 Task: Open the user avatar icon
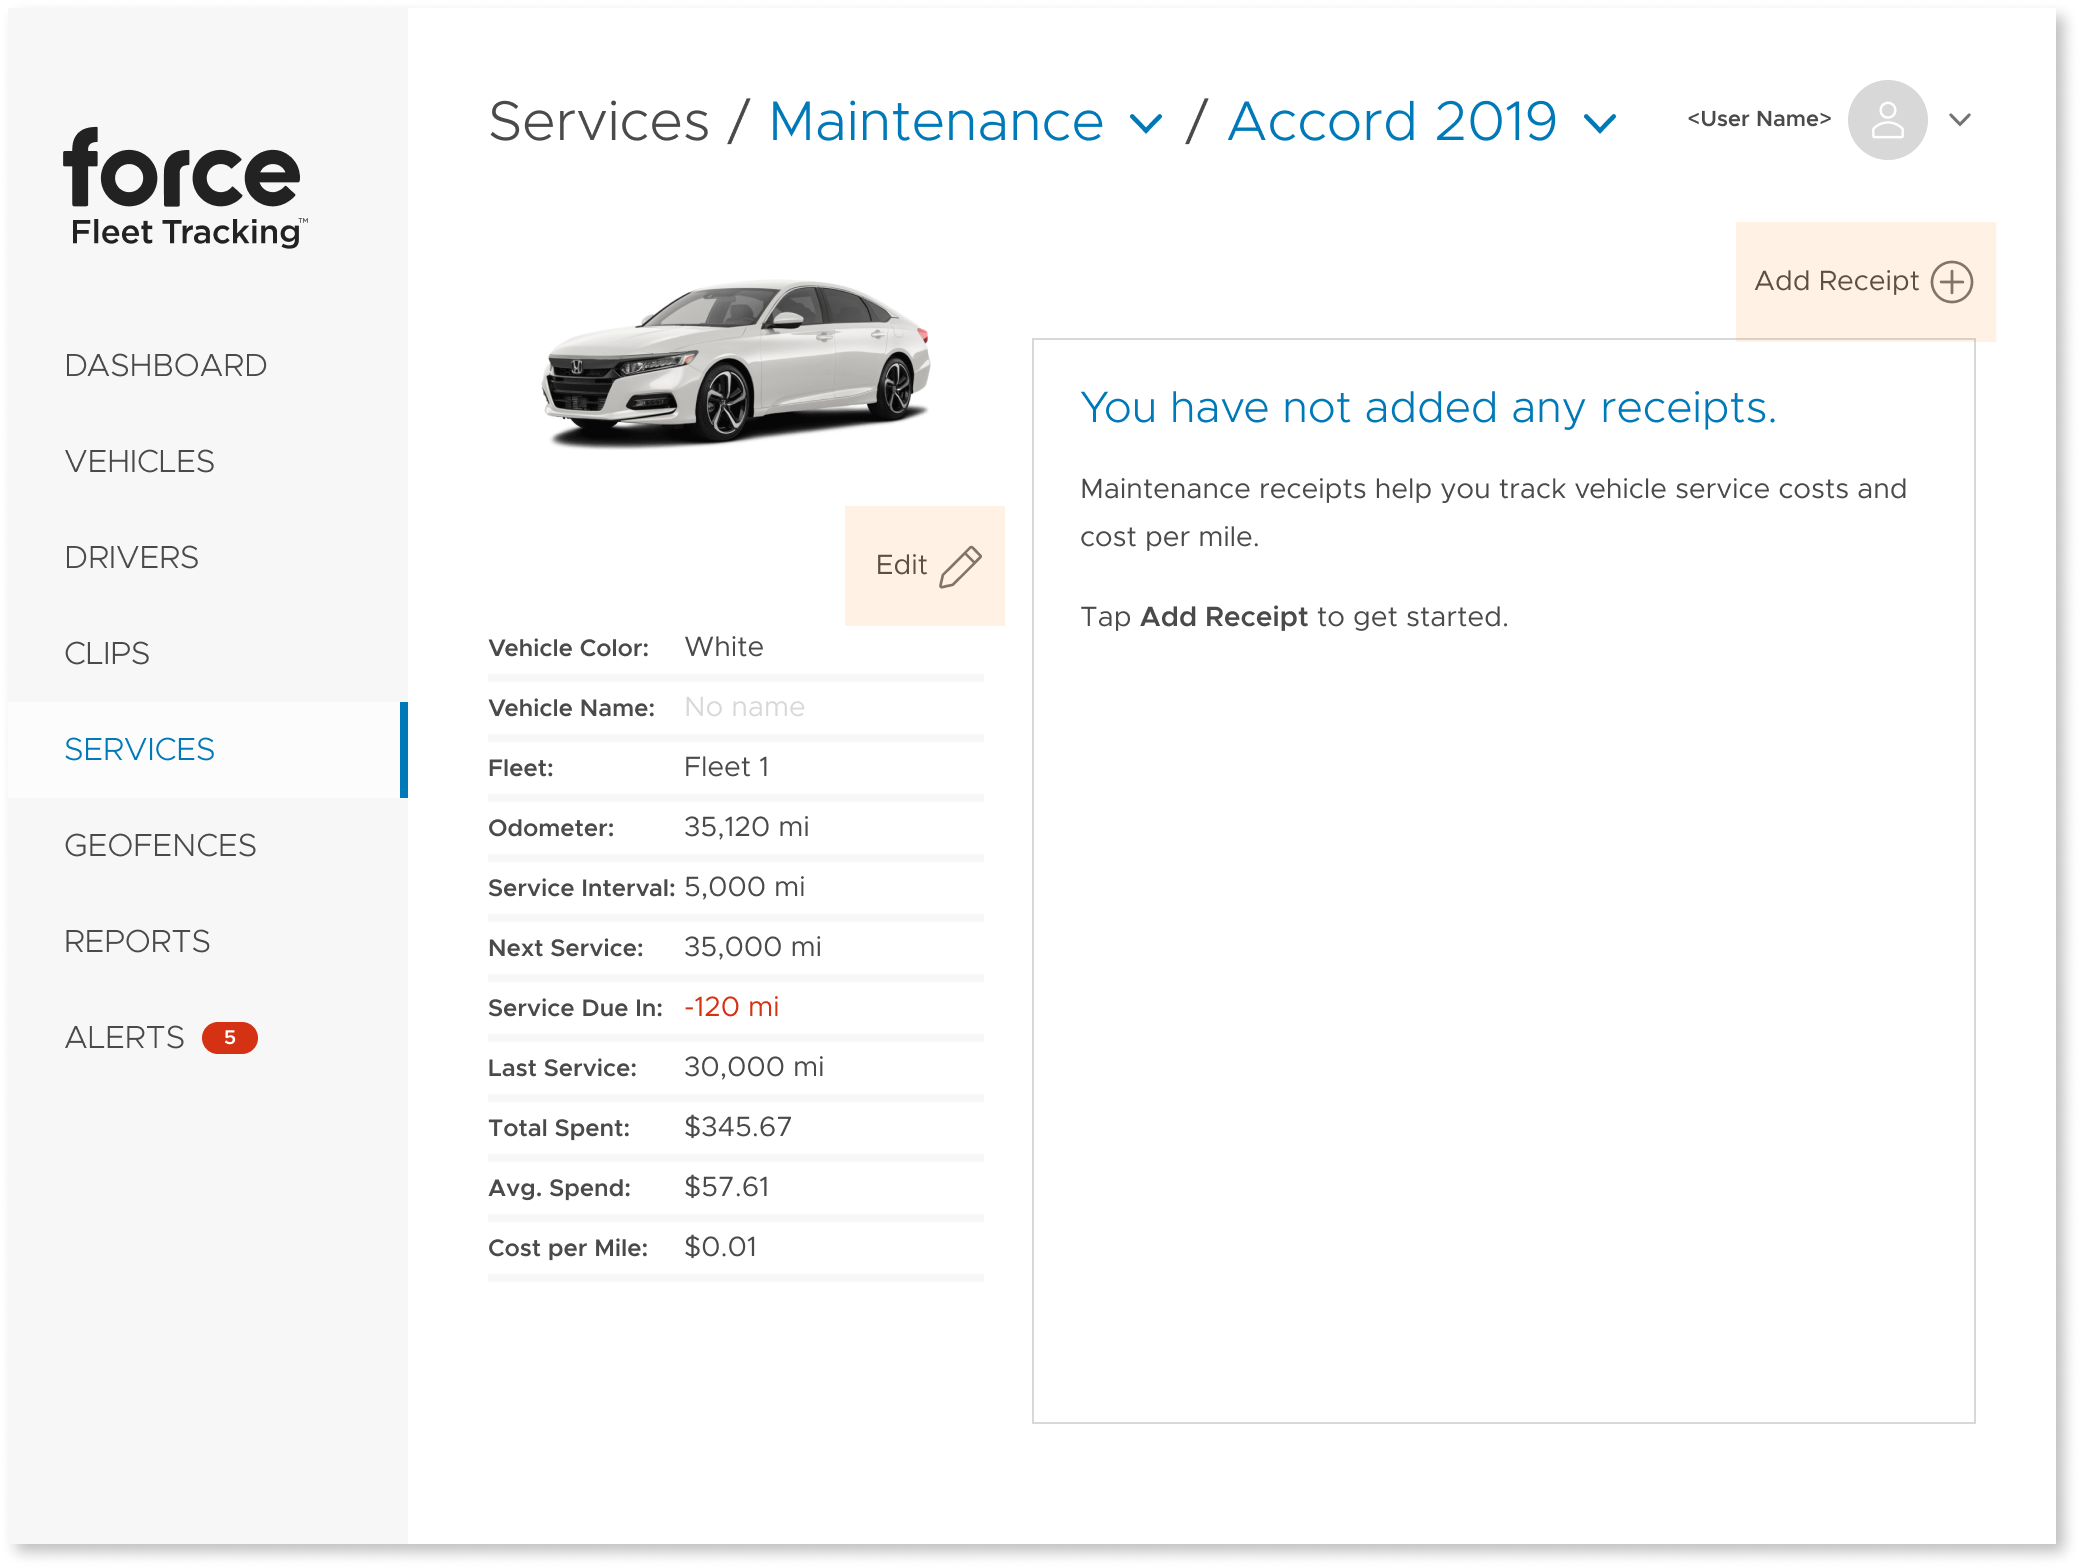(1887, 120)
